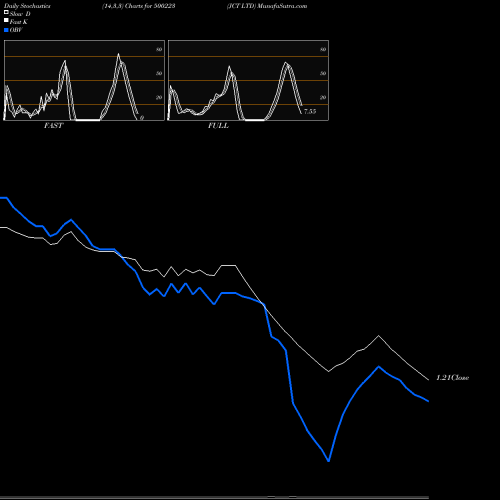Click the final point of white Close line
This screenshot has width=500, height=500.
pyautogui.click(x=428, y=380)
